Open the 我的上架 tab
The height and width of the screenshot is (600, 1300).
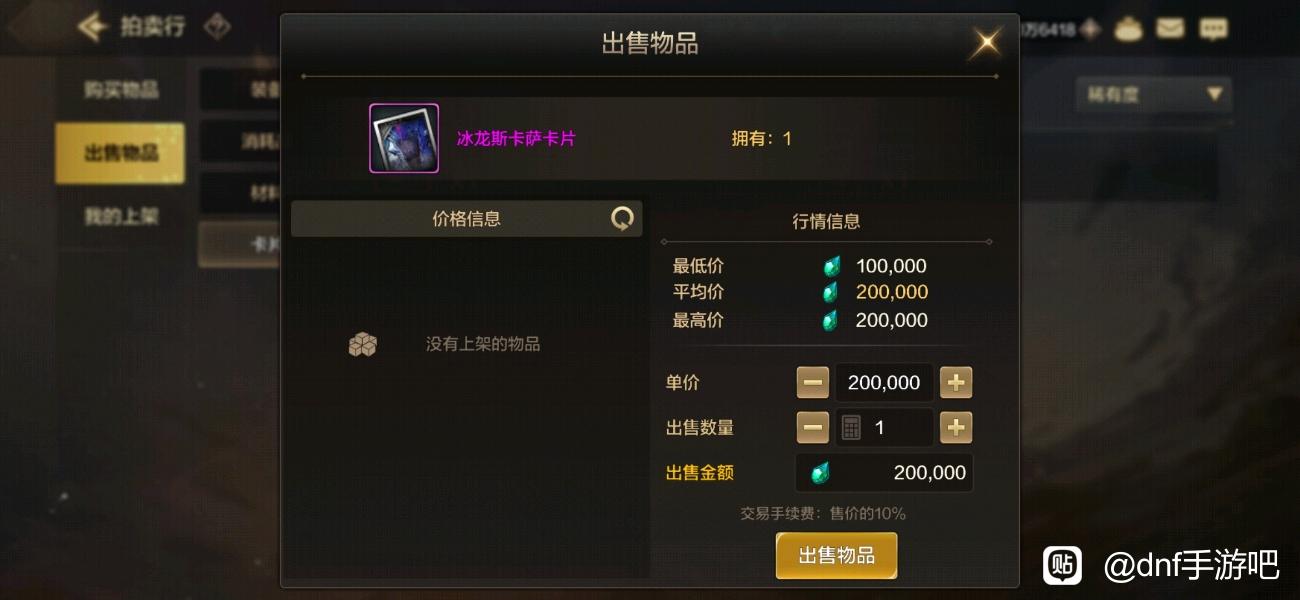coord(120,217)
